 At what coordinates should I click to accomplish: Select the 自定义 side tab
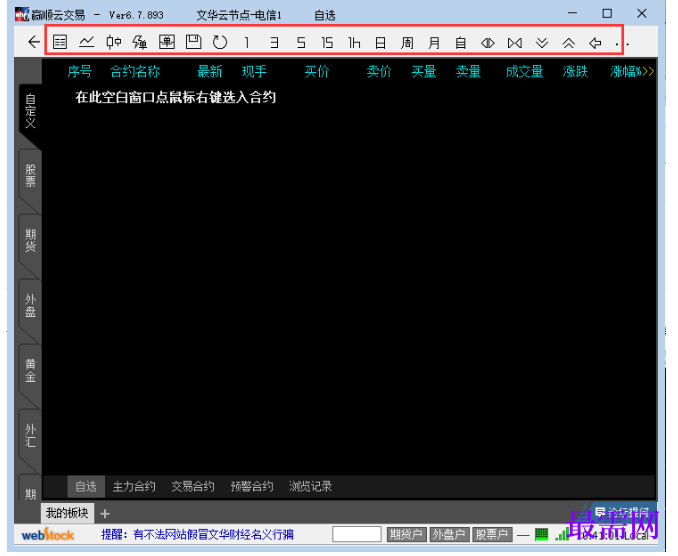pyautogui.click(x=30, y=111)
